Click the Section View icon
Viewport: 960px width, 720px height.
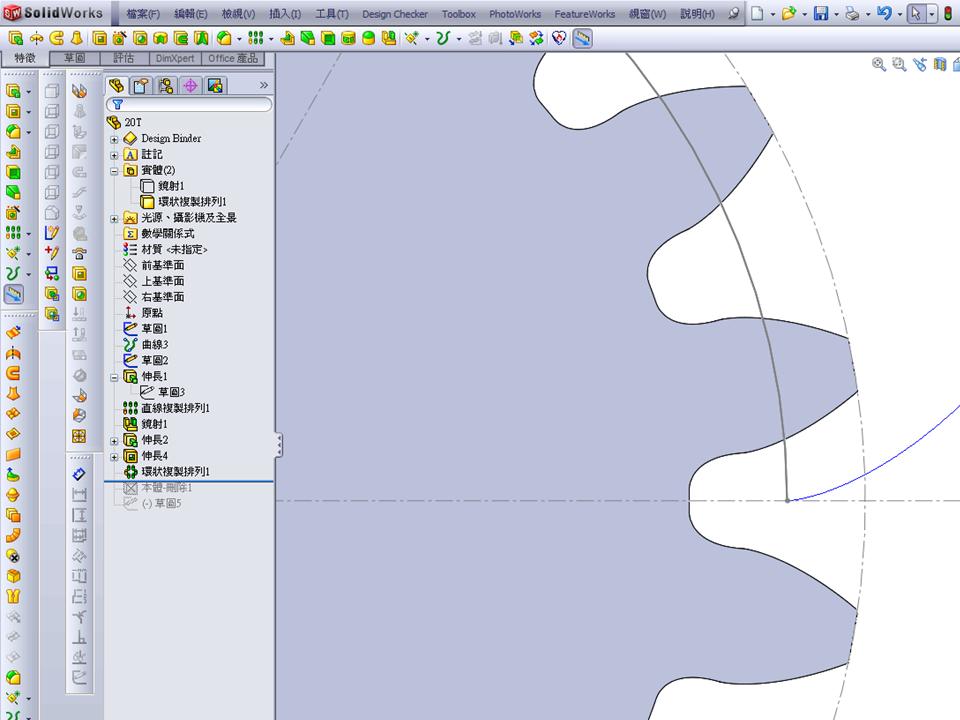[x=940, y=64]
